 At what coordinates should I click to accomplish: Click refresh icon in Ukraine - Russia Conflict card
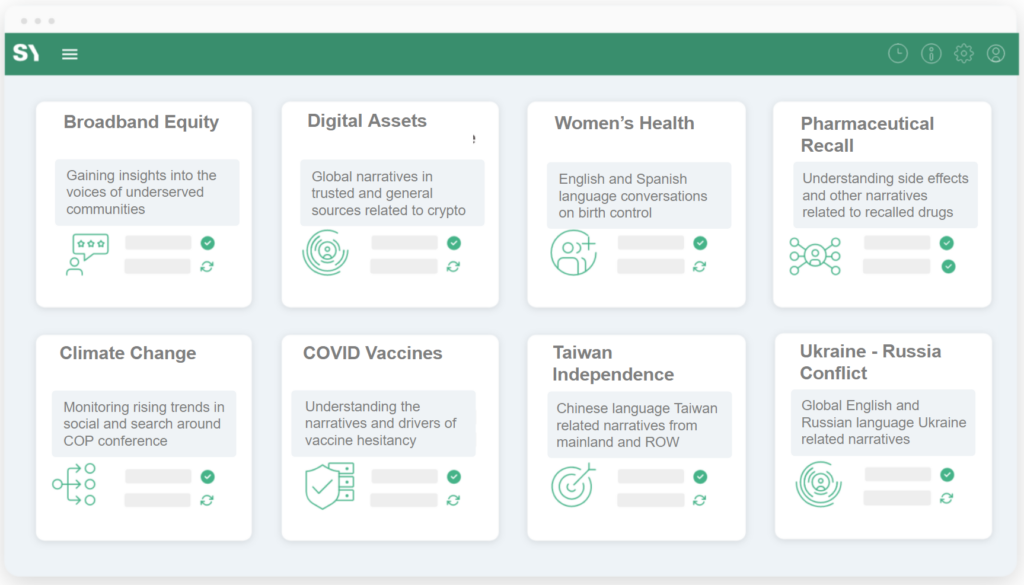point(947,498)
